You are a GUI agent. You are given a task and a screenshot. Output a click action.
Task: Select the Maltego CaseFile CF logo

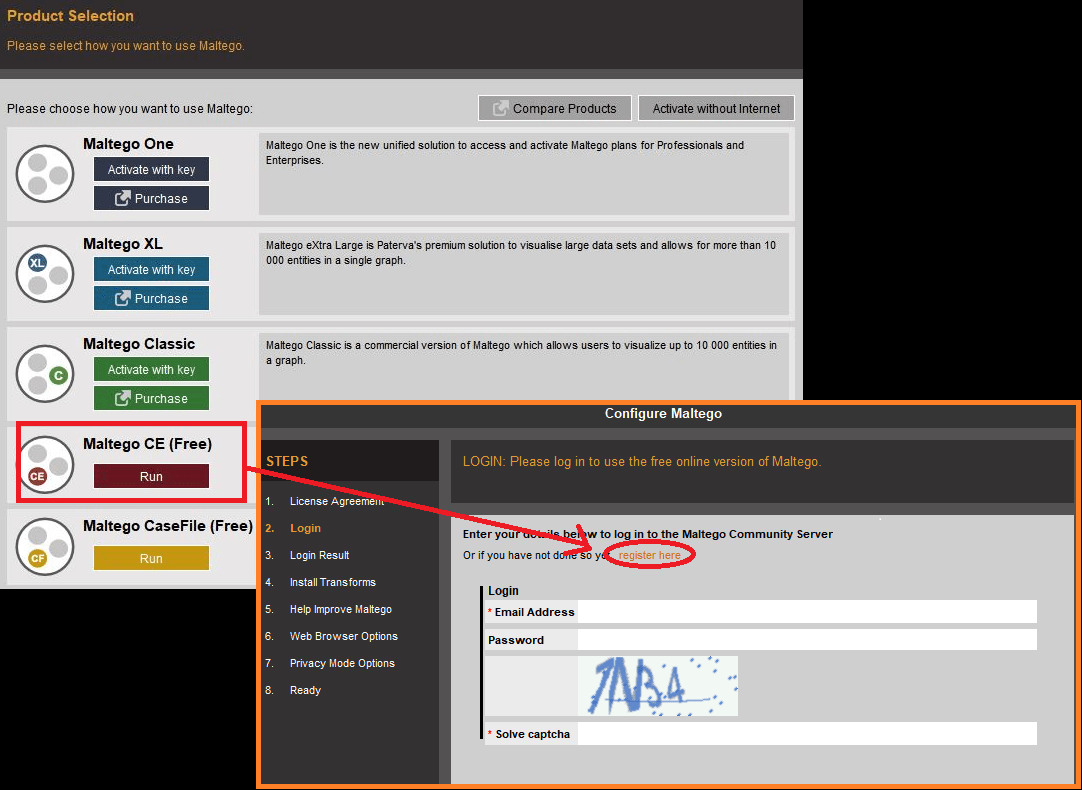[x=45, y=546]
